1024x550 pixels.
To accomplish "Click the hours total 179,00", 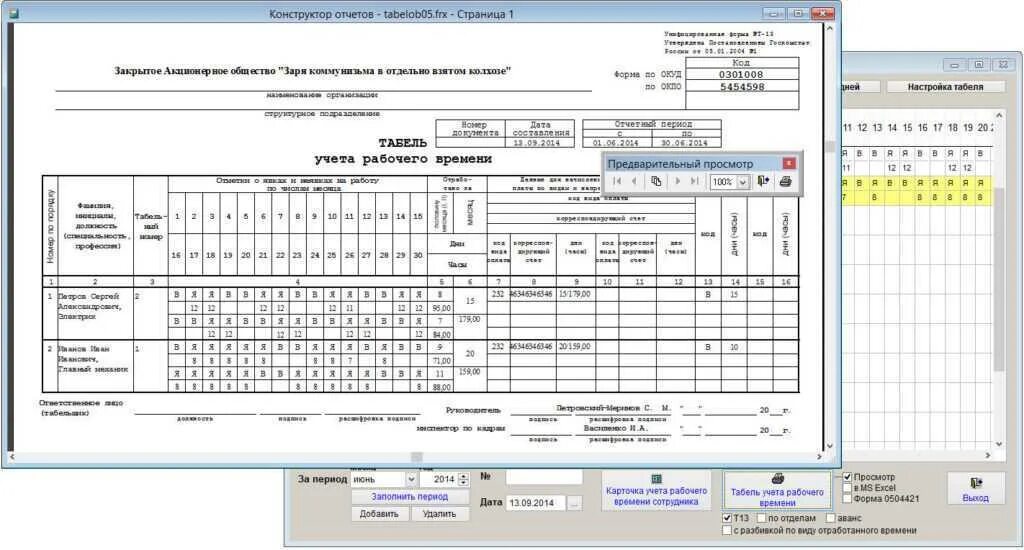I will tap(469, 319).
